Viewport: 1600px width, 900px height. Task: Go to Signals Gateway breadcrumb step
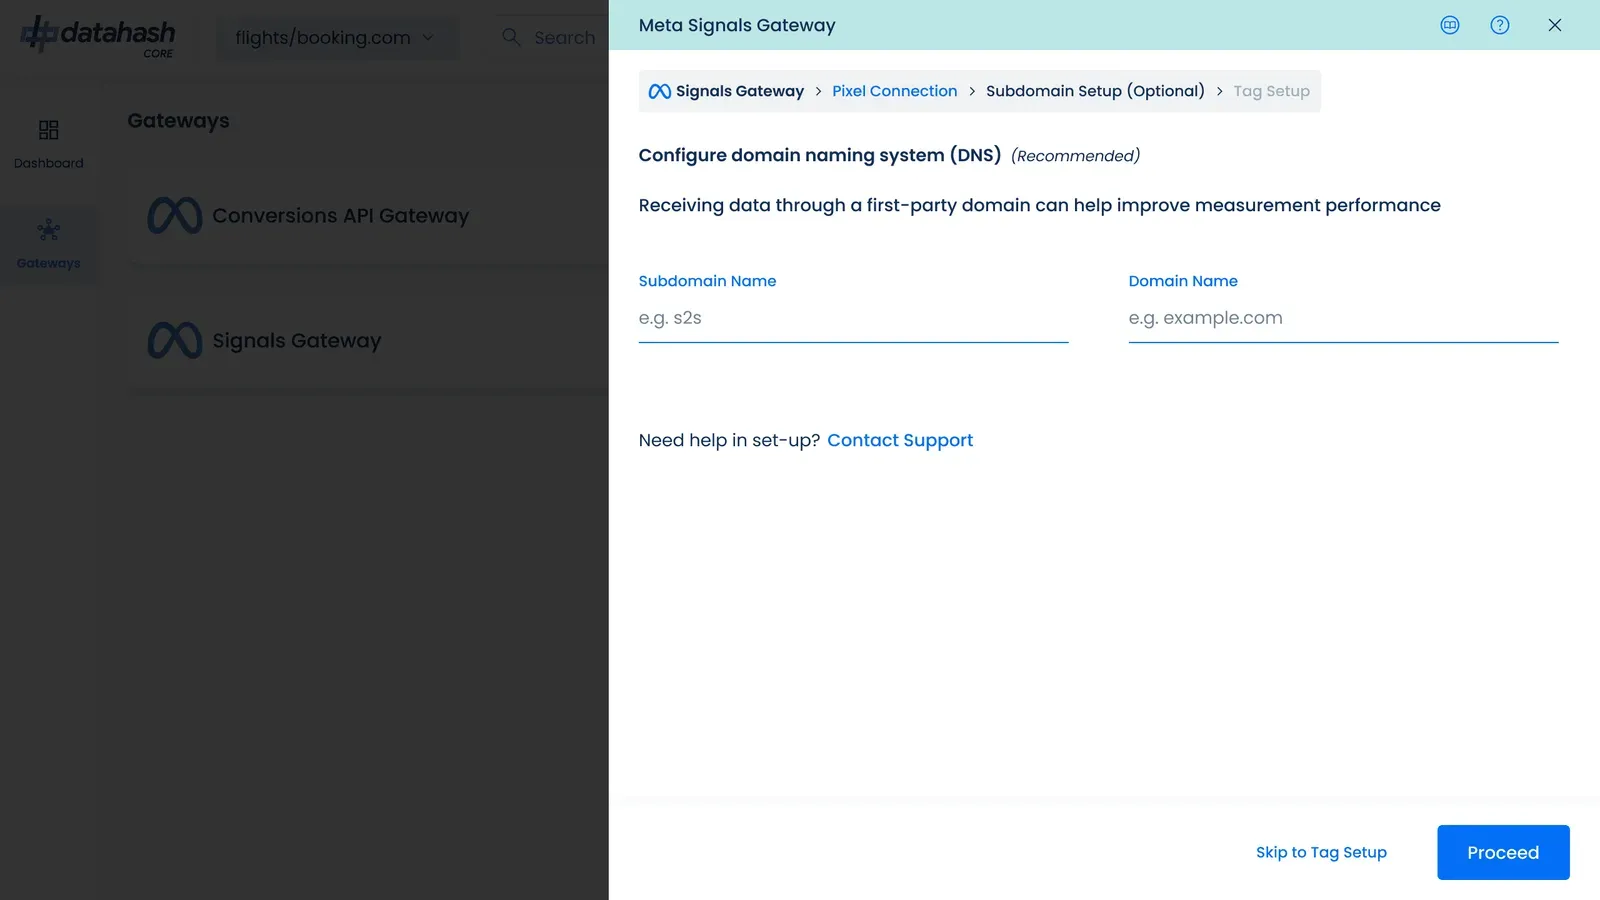point(740,91)
